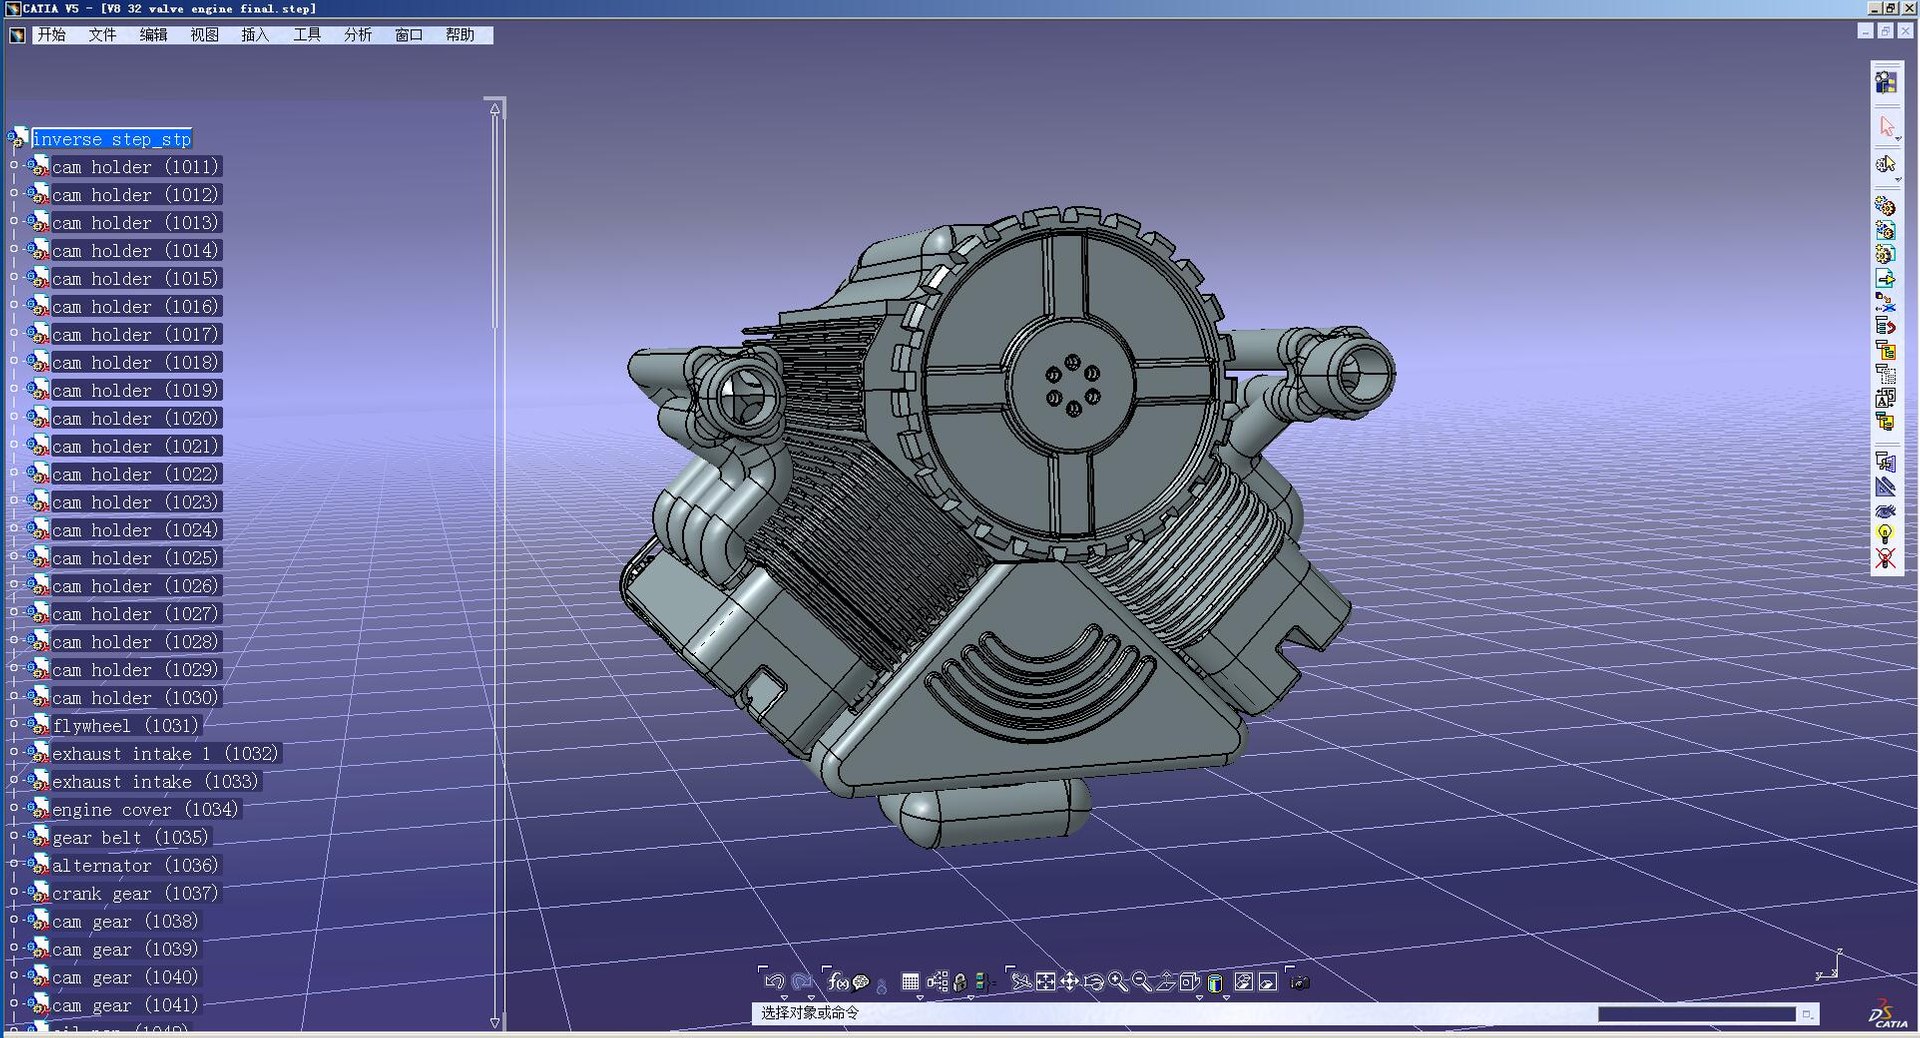This screenshot has width=1920, height=1038.
Task: Click the power input command field
Action: [x=1697, y=1014]
